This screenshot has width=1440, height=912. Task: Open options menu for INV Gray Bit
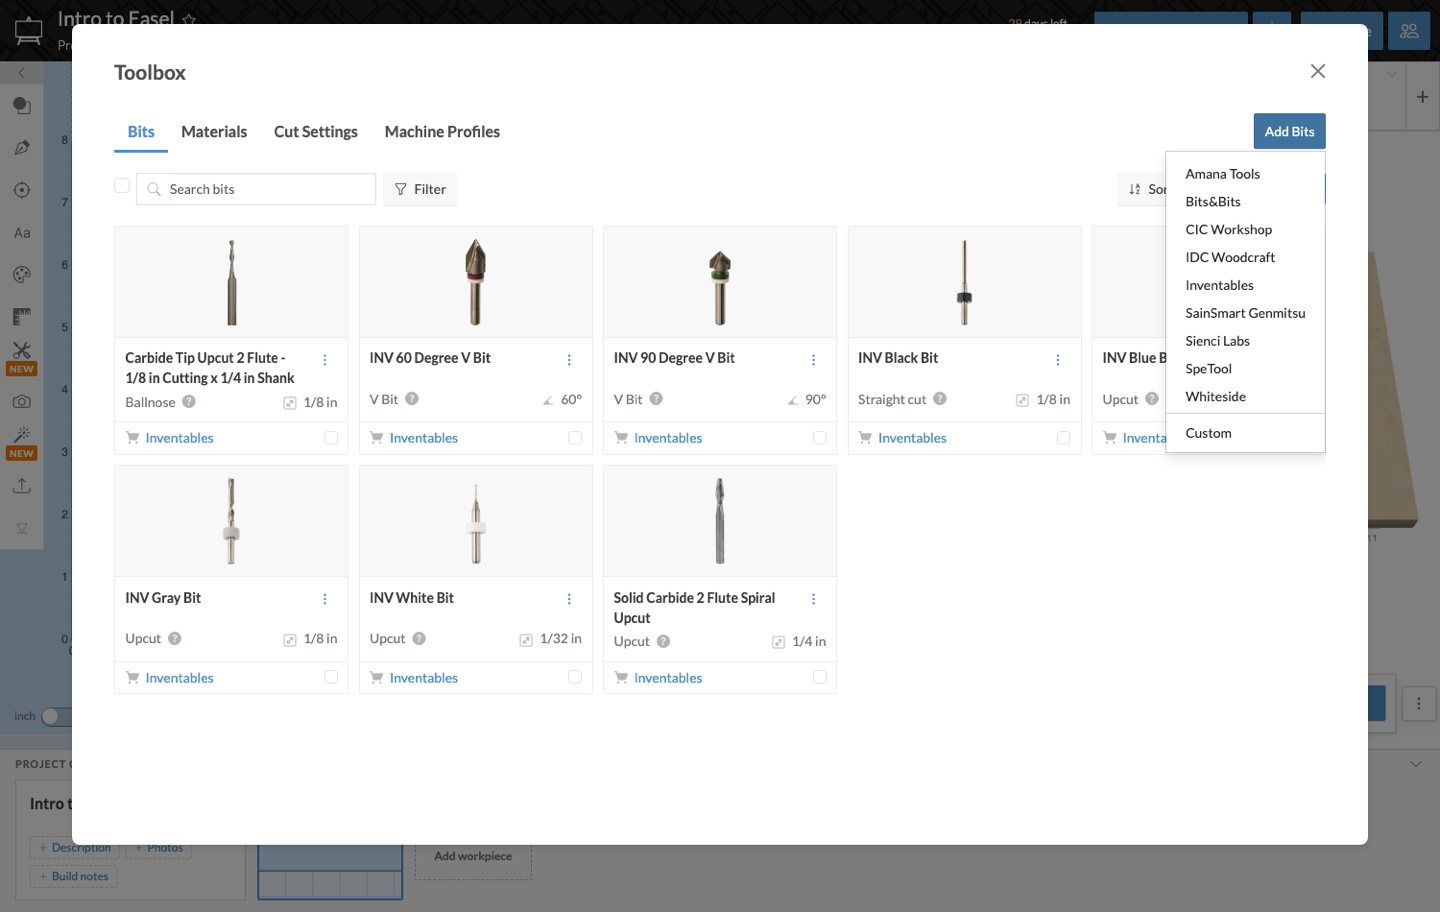click(325, 599)
